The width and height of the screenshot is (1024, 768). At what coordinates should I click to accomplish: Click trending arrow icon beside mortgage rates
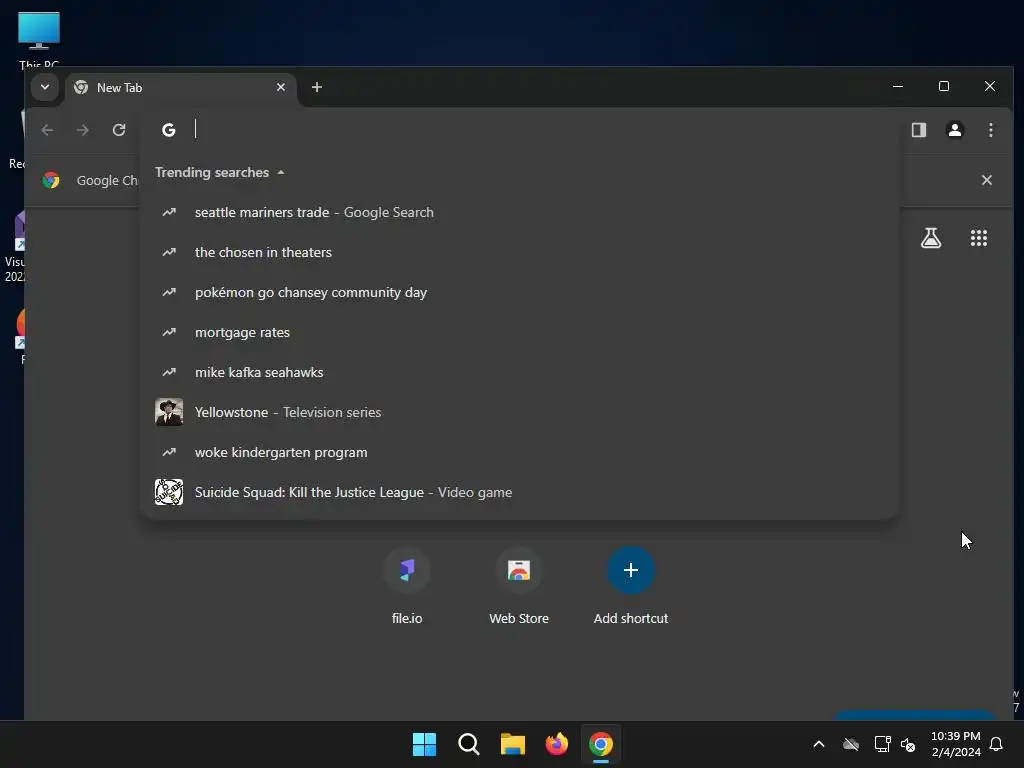tap(169, 332)
